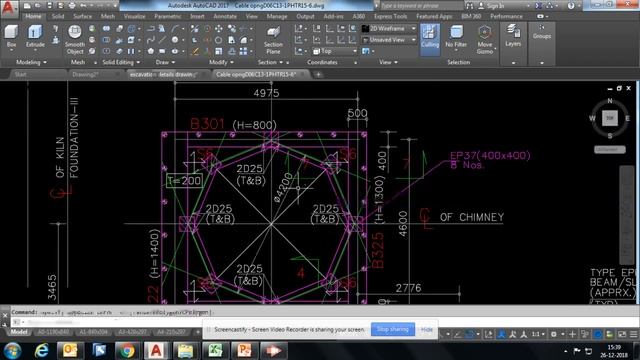The height and width of the screenshot is (360, 640).
Task: Select the Line tool in Draw panel
Action: (x=162, y=40)
